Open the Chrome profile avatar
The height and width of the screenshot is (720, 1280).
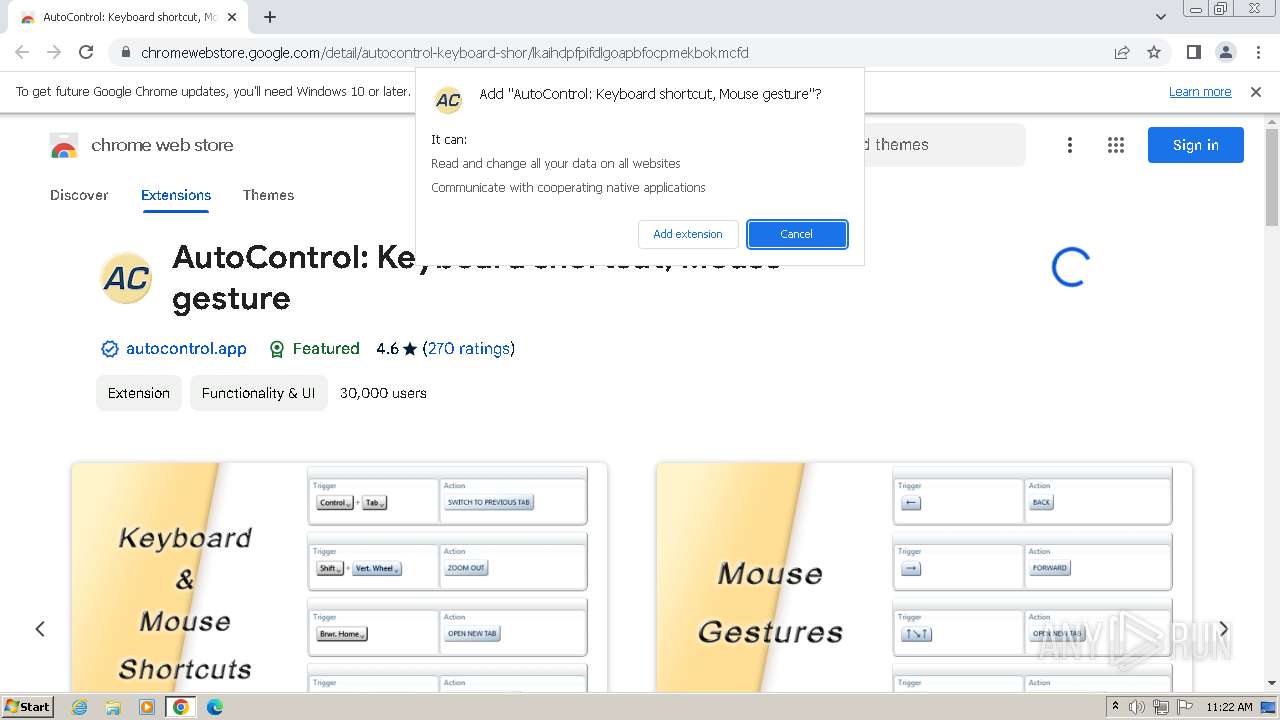click(x=1225, y=52)
